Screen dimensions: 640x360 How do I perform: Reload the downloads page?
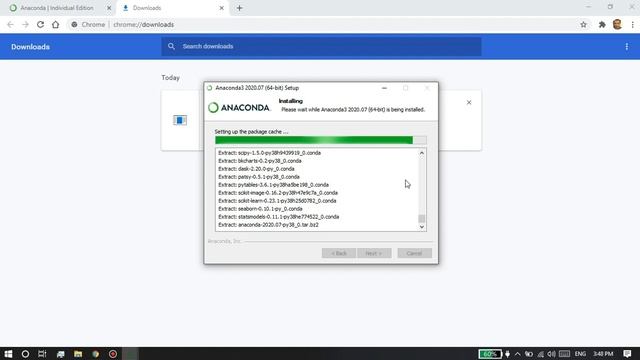pos(40,24)
